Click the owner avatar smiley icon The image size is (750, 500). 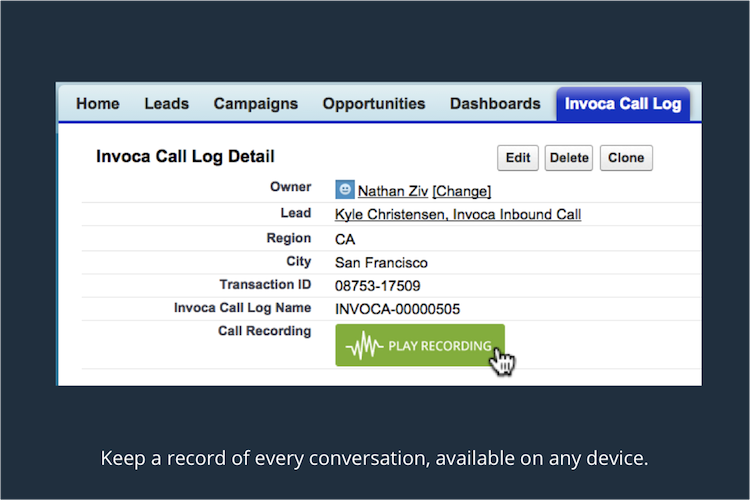tap(345, 189)
